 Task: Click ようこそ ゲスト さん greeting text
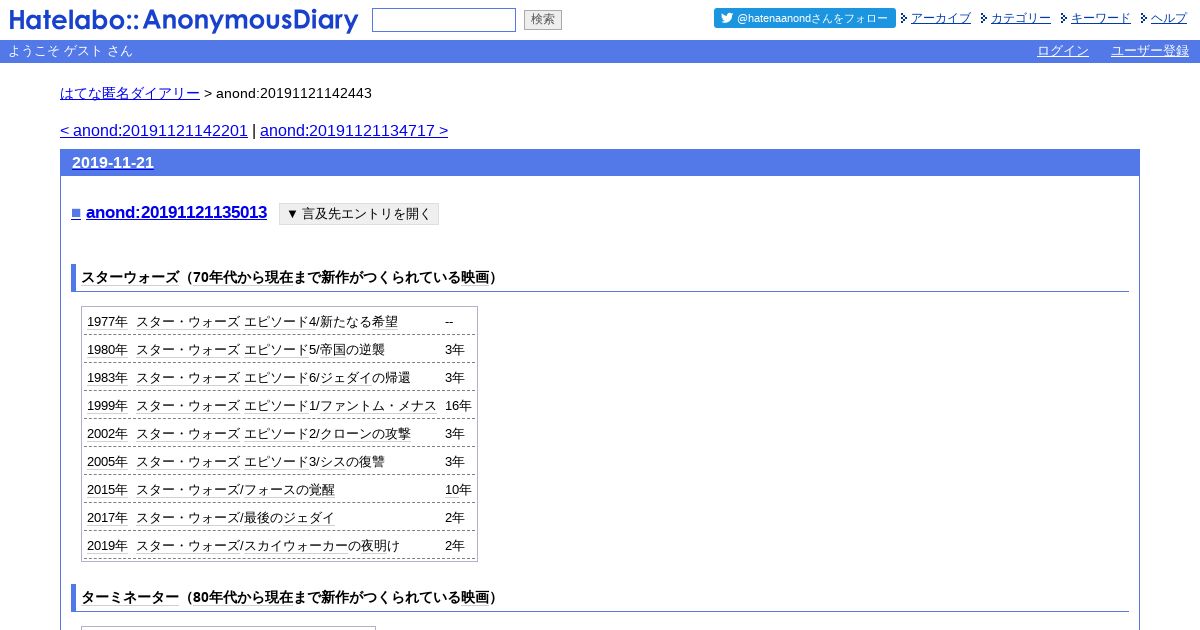(x=70, y=51)
